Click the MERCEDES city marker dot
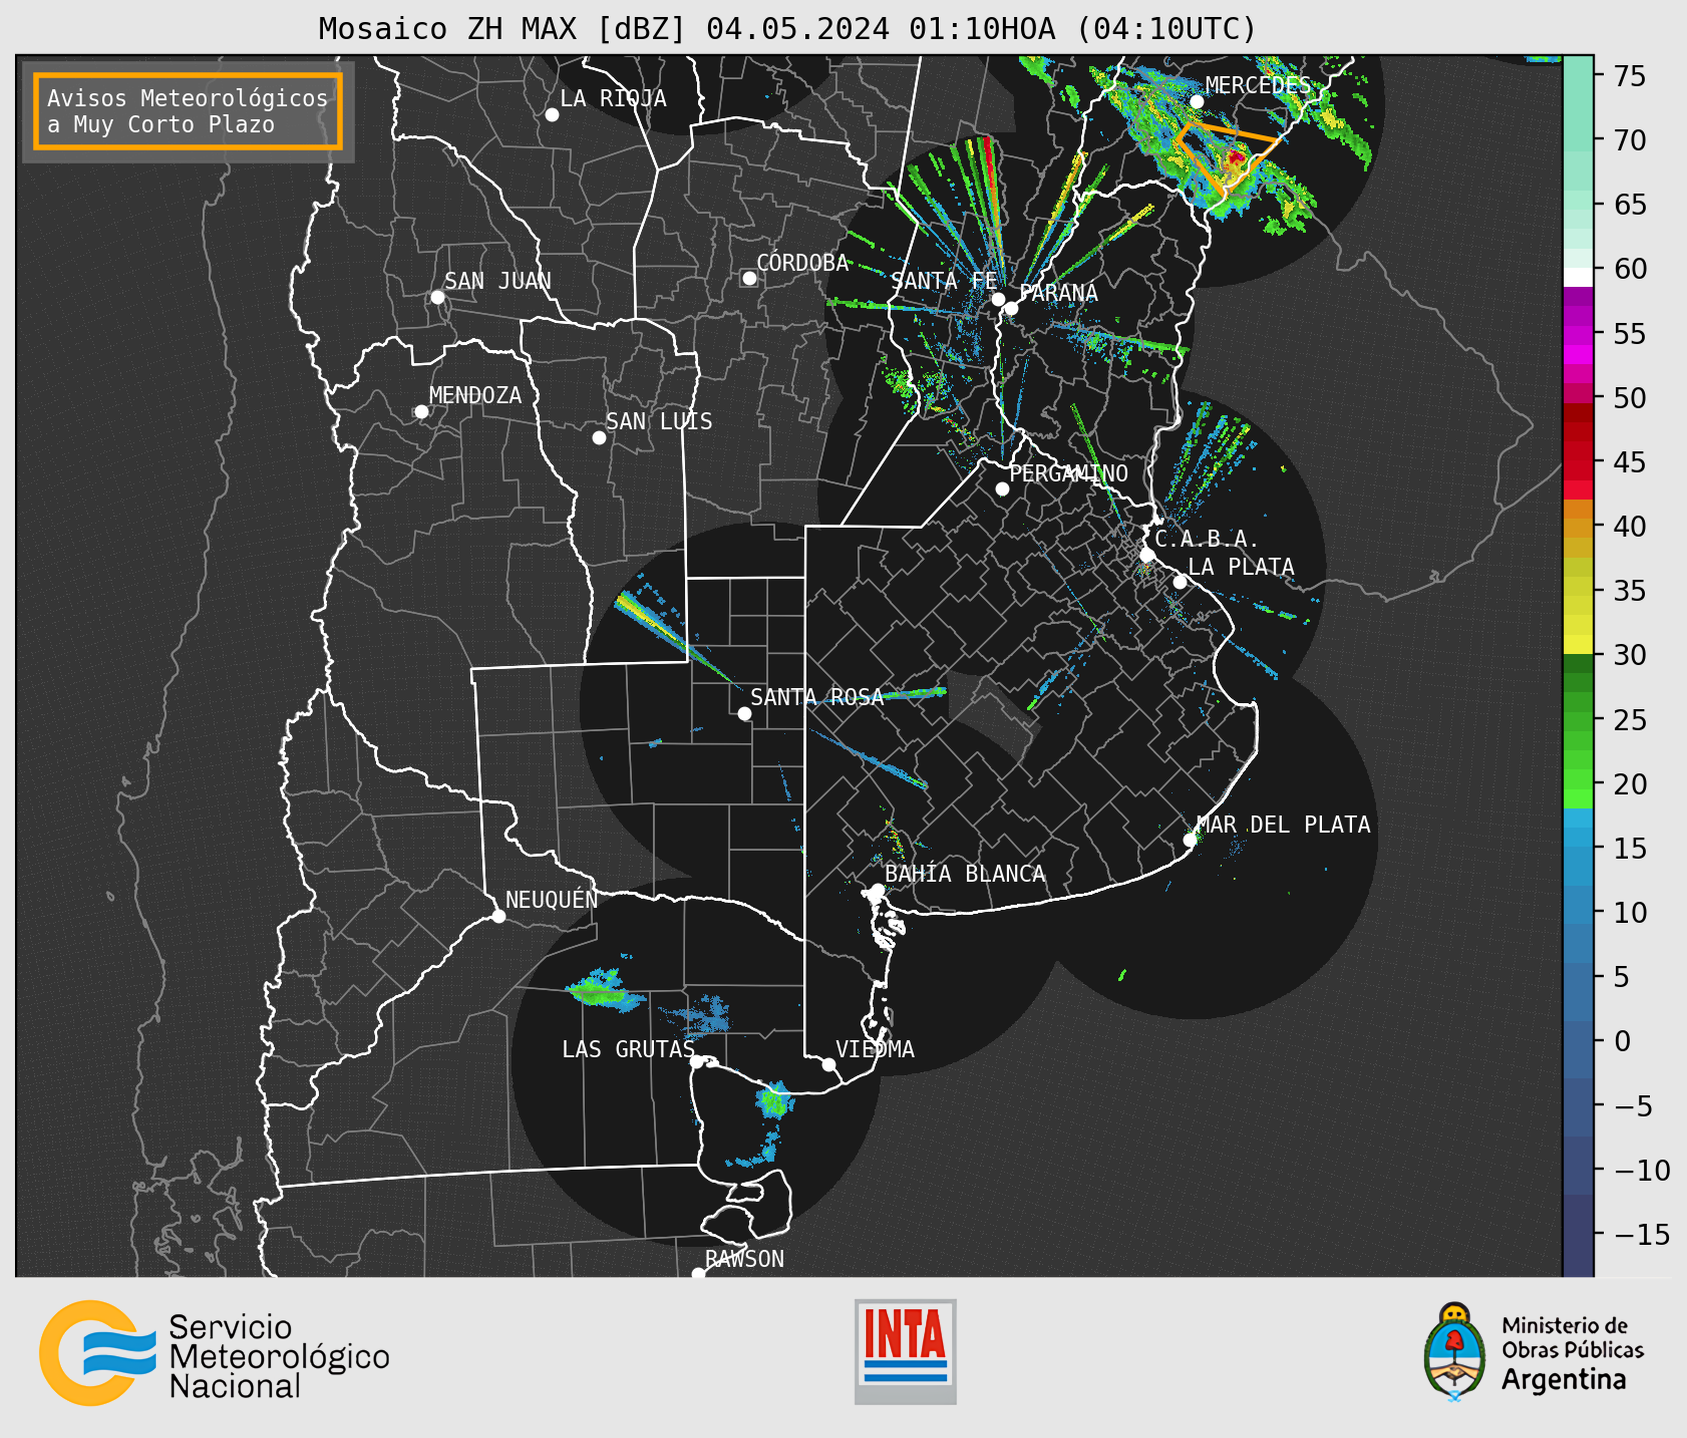This screenshot has height=1438, width=1687. [x=1196, y=102]
